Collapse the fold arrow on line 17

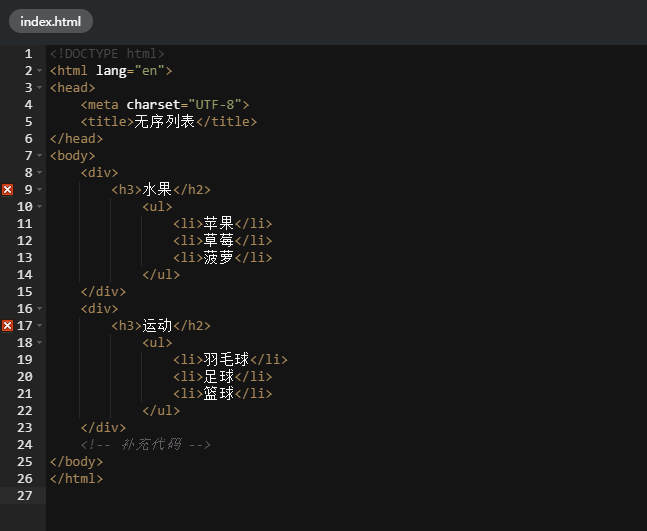coord(40,326)
